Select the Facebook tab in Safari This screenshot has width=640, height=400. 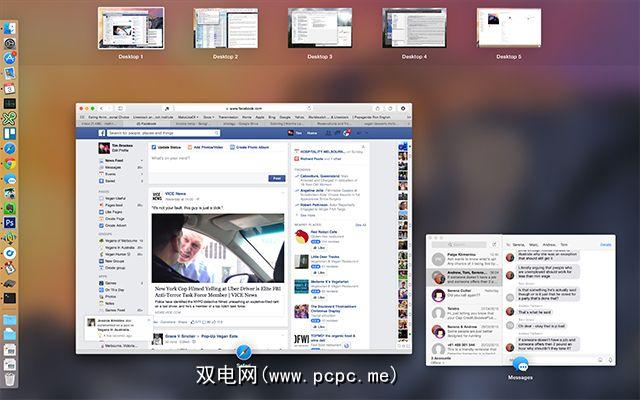[x=147, y=123]
